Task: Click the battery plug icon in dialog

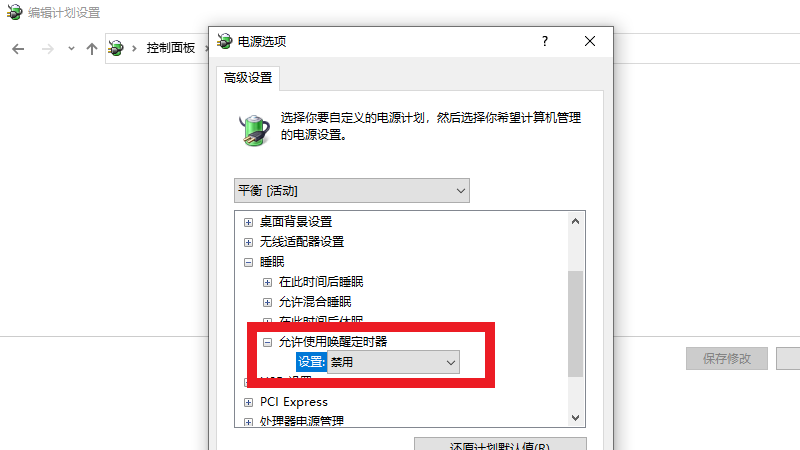Action: (x=255, y=130)
